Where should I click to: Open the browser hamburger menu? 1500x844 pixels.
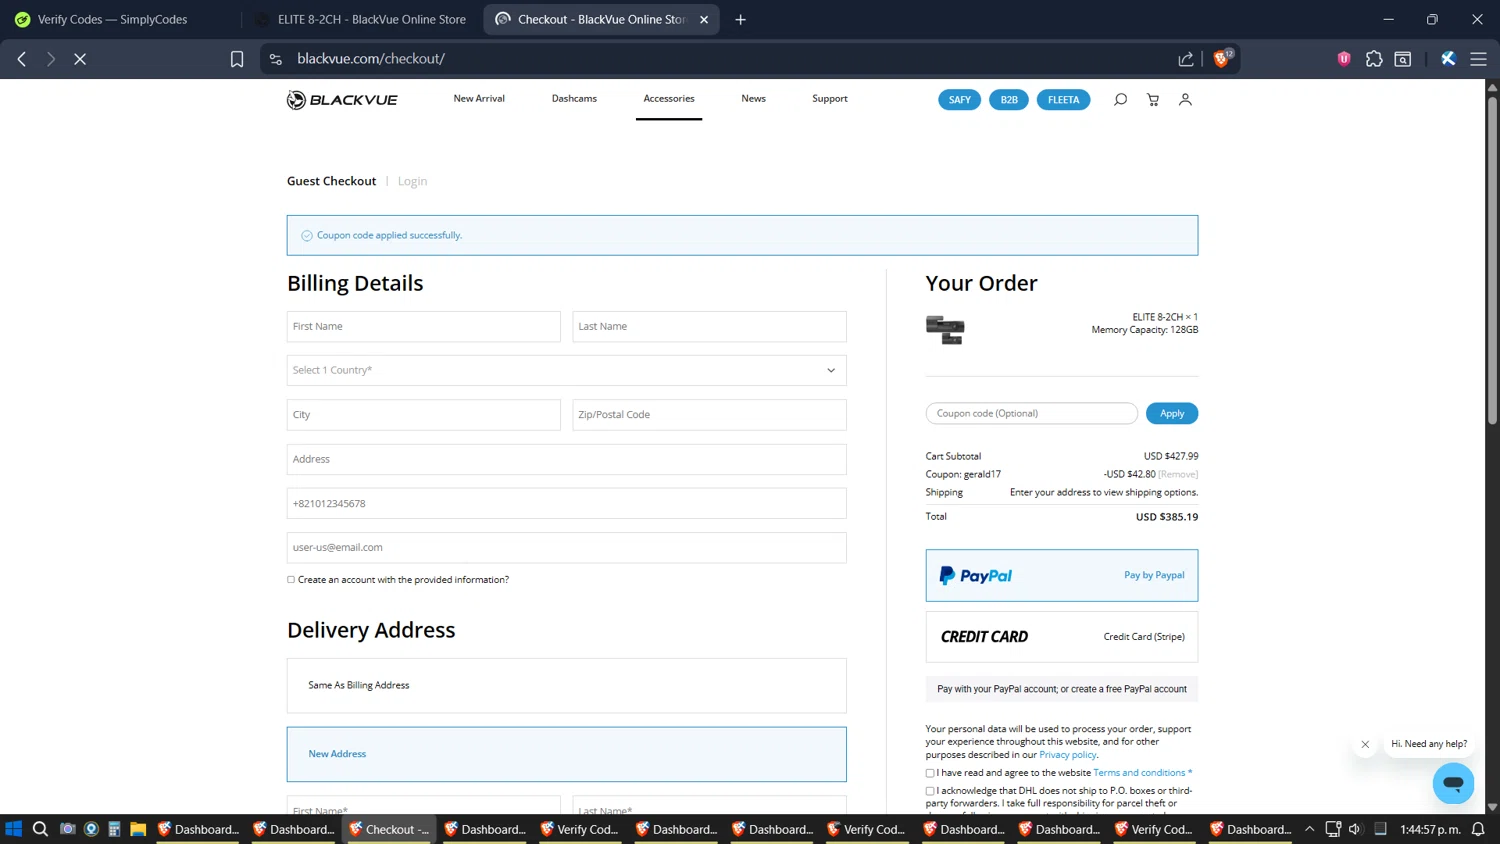click(1478, 59)
